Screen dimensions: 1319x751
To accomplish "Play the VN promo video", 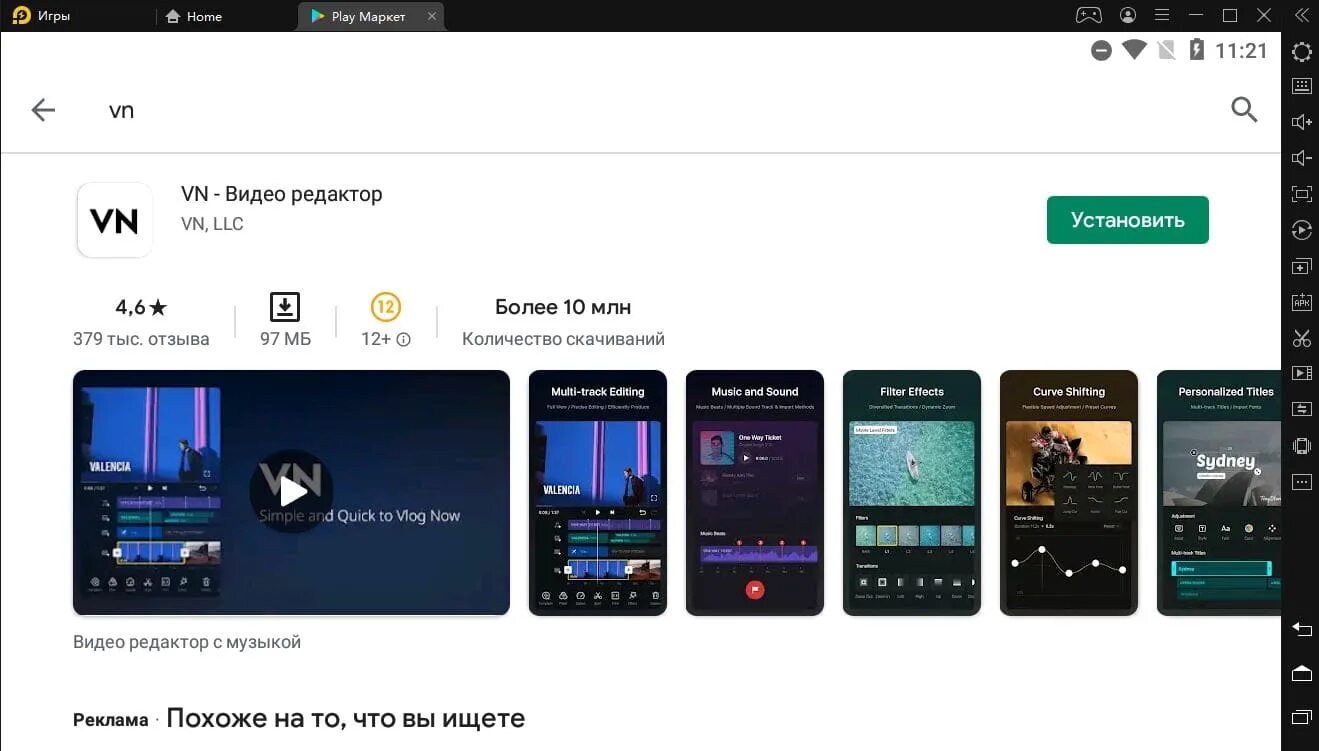I will click(291, 492).
